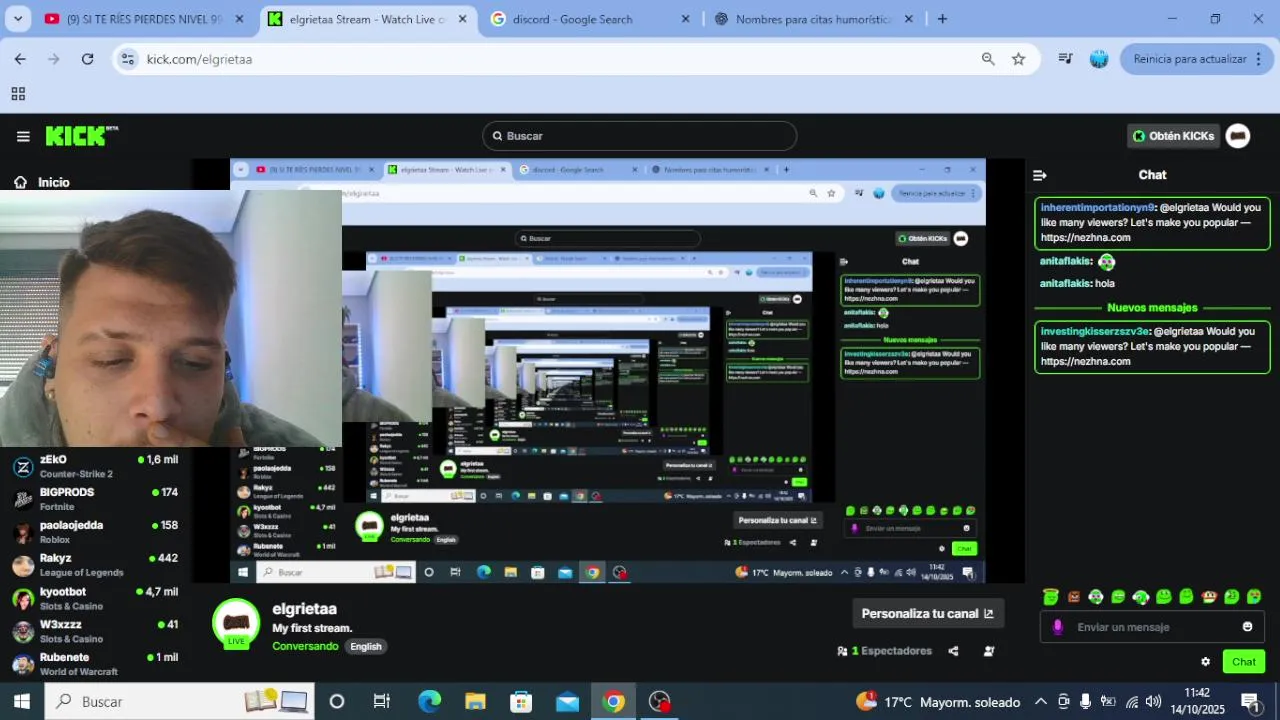1280x720 pixels.
Task: Click the brown blocky emote in quick emotes
Action: pyautogui.click(x=1073, y=597)
